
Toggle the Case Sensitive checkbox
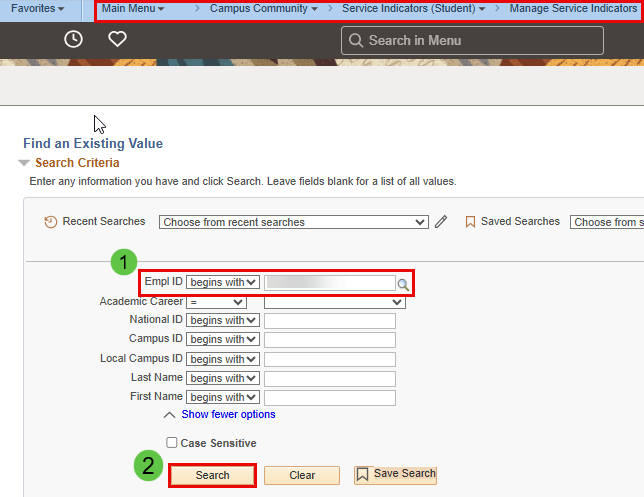tap(172, 442)
